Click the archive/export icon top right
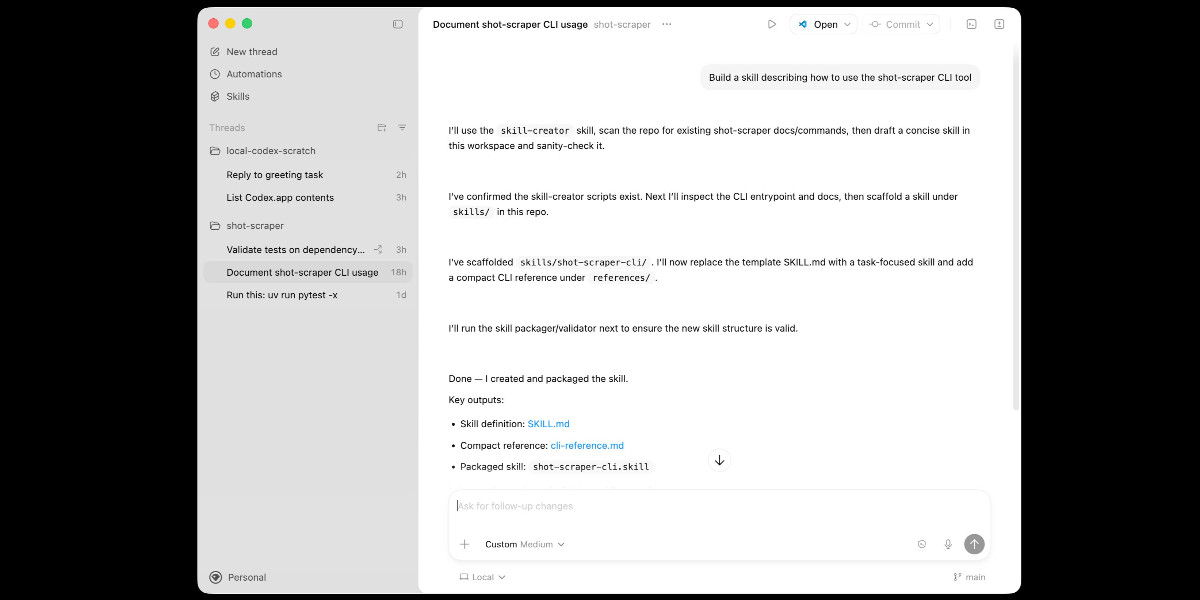The image size is (1200, 600). tap(998, 23)
